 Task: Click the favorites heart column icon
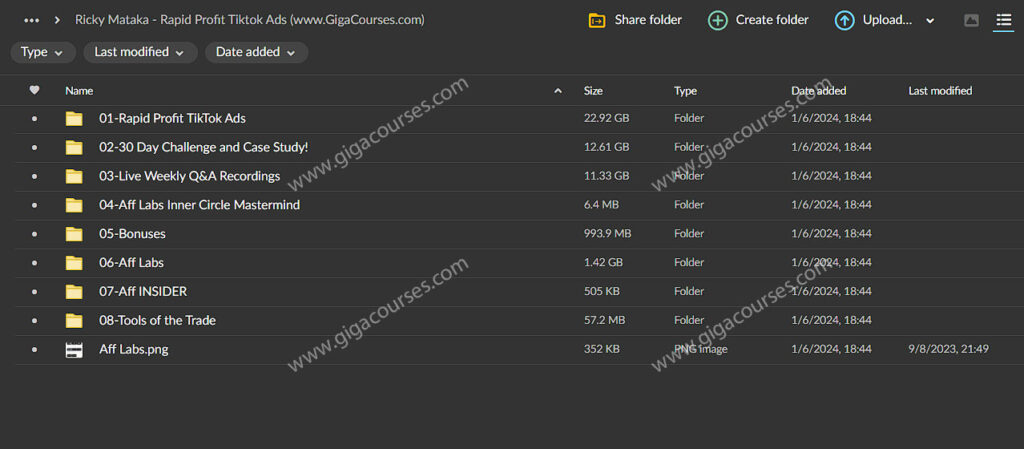[35, 91]
